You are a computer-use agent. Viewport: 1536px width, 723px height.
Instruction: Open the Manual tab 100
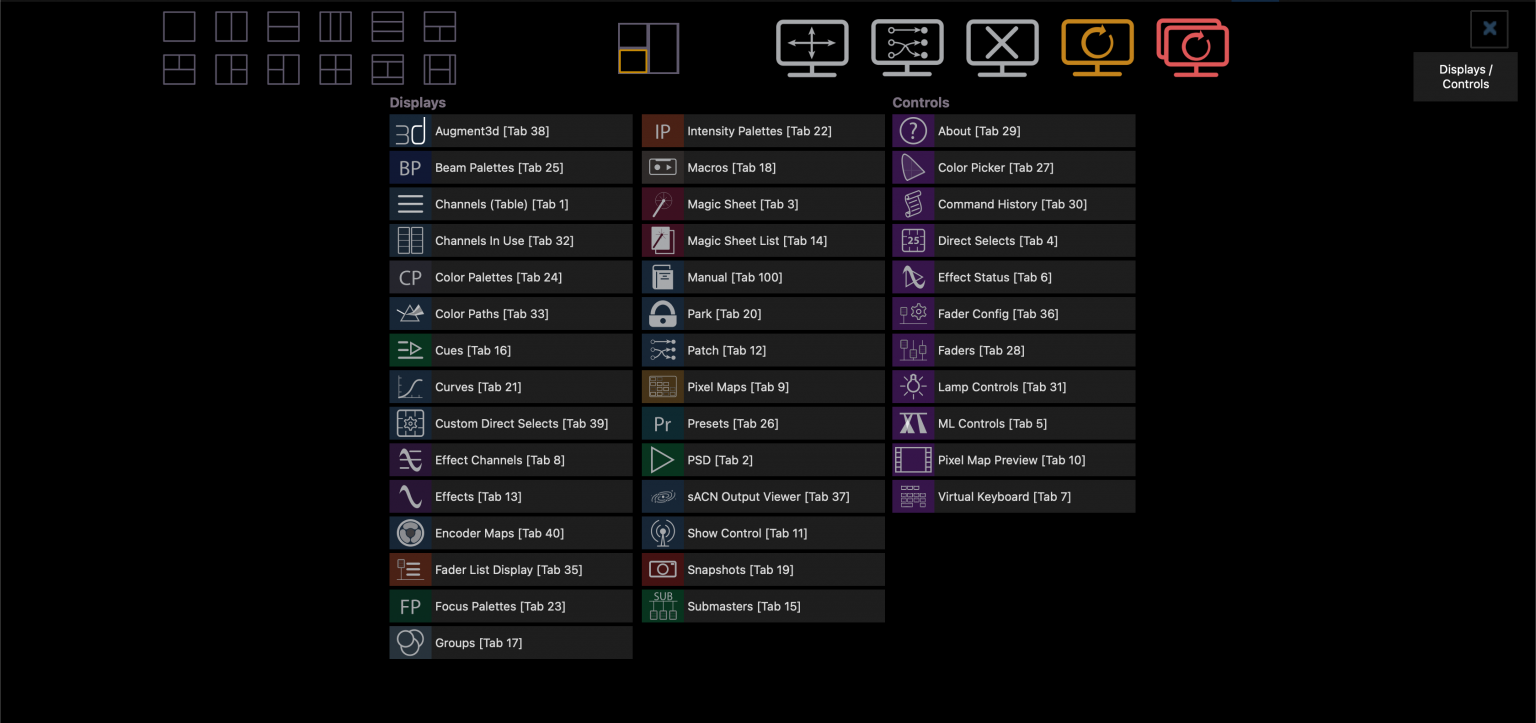point(763,277)
